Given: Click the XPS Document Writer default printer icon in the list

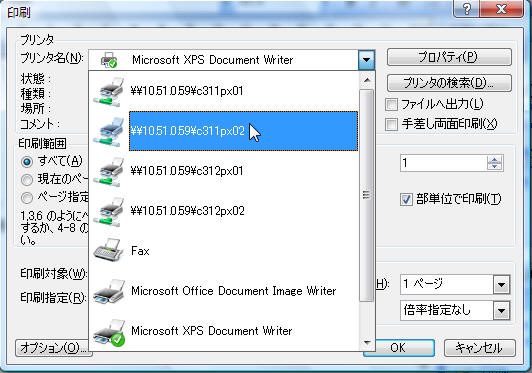Looking at the screenshot, I should 109,332.
